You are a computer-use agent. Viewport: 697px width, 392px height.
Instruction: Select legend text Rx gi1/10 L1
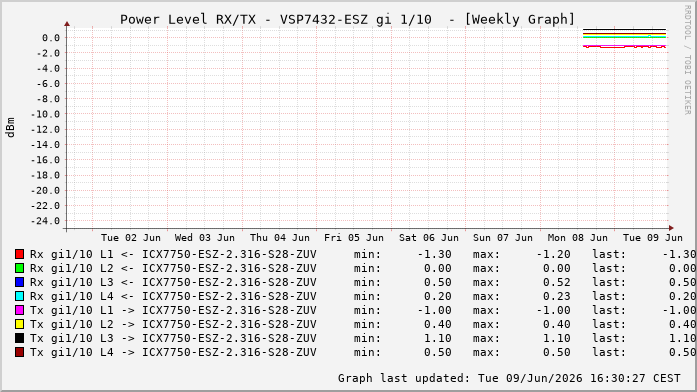(x=72, y=254)
